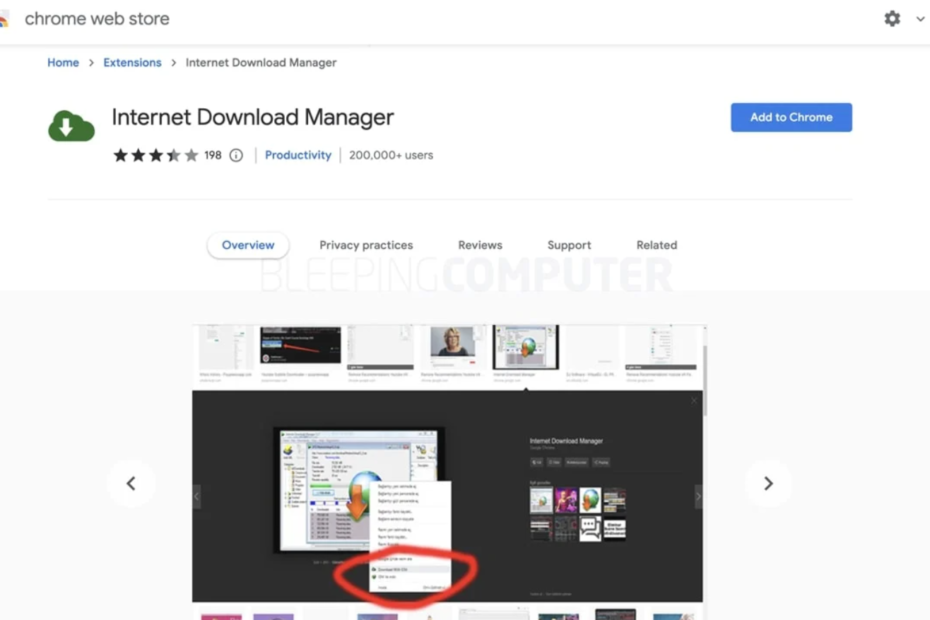
Task: Click the 198 ratings count
Action: (x=213, y=155)
